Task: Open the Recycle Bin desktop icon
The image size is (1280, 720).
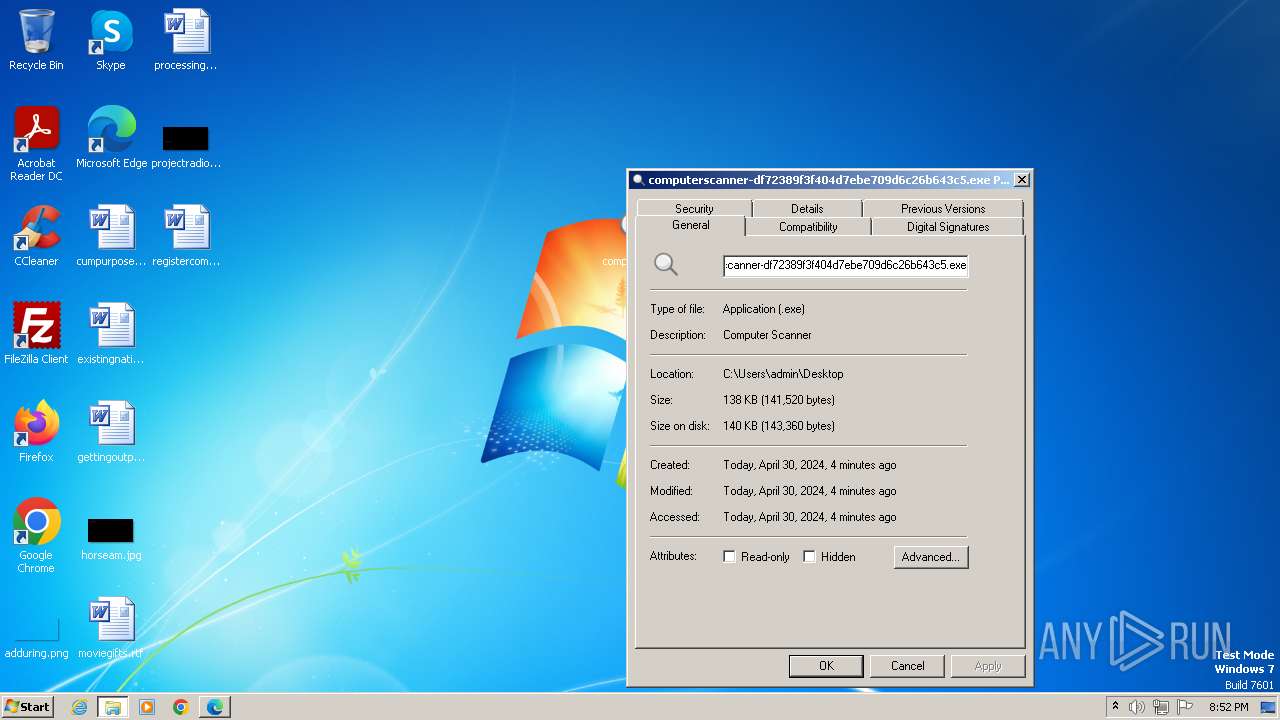Action: click(36, 40)
